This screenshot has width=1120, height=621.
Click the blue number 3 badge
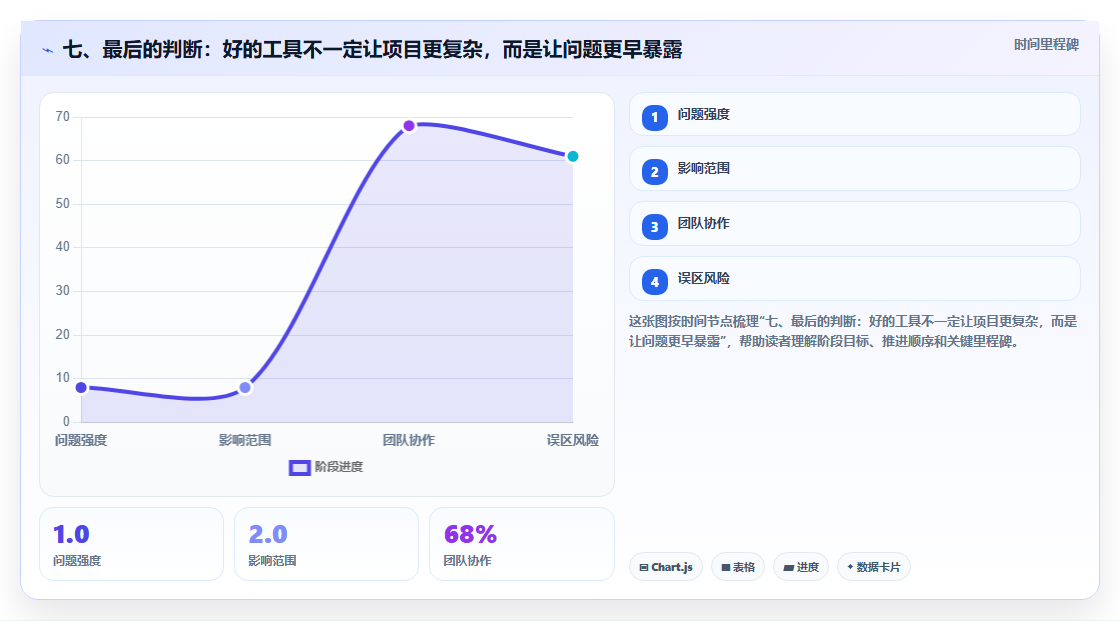coord(654,227)
